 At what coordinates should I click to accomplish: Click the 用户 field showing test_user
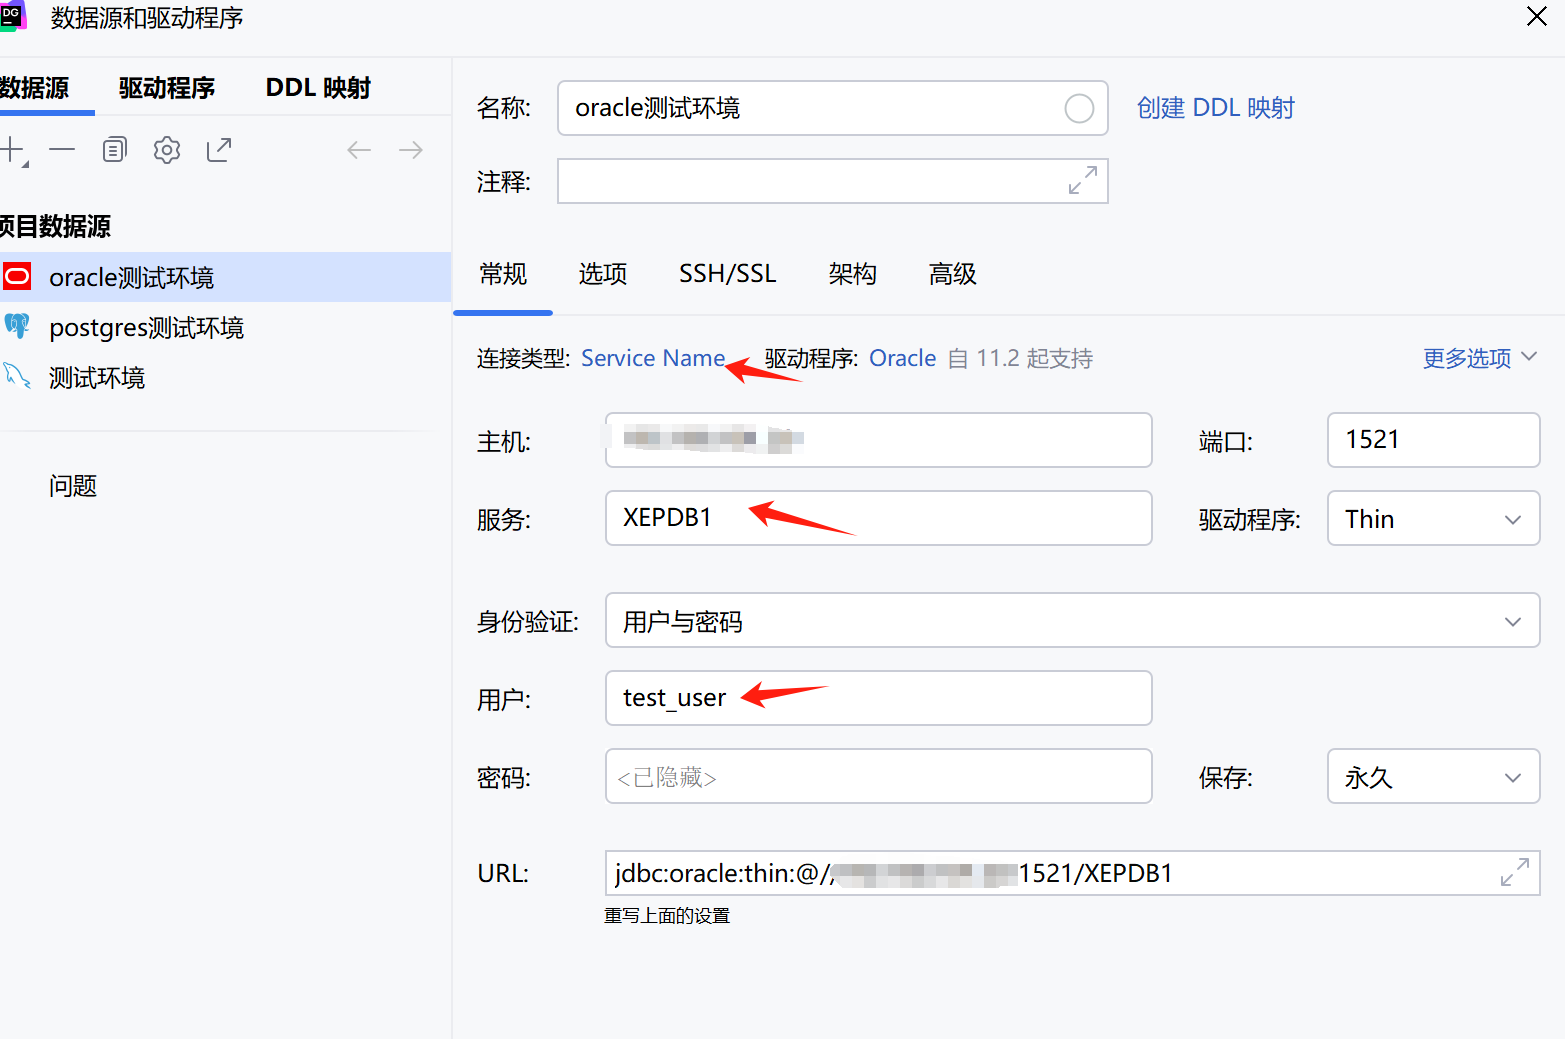pyautogui.click(x=879, y=698)
